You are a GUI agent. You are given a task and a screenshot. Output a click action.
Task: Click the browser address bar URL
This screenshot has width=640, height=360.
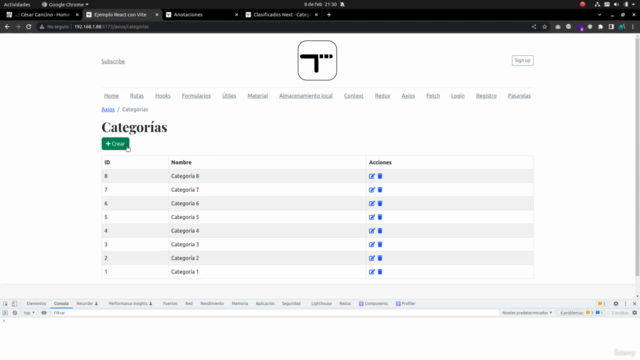(x=111, y=27)
